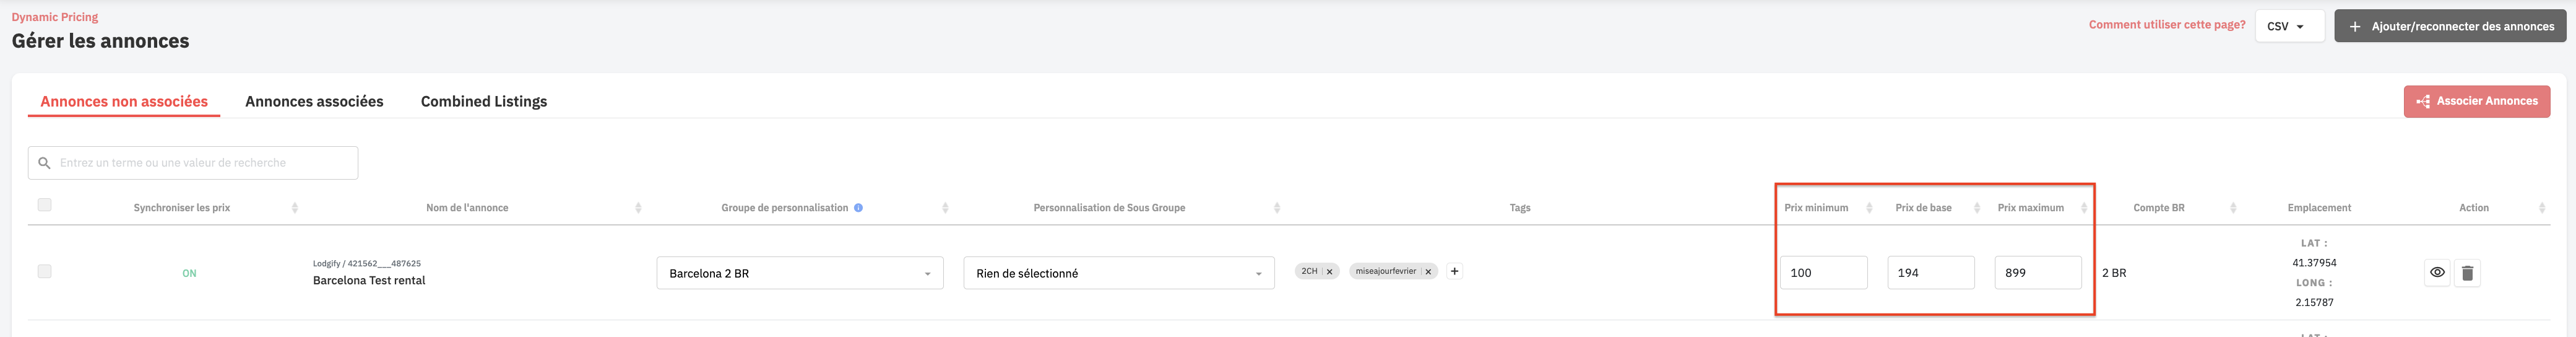The image size is (2576, 337).
Task: Tick the Barcelona Test rental row checkbox
Action: (44, 271)
